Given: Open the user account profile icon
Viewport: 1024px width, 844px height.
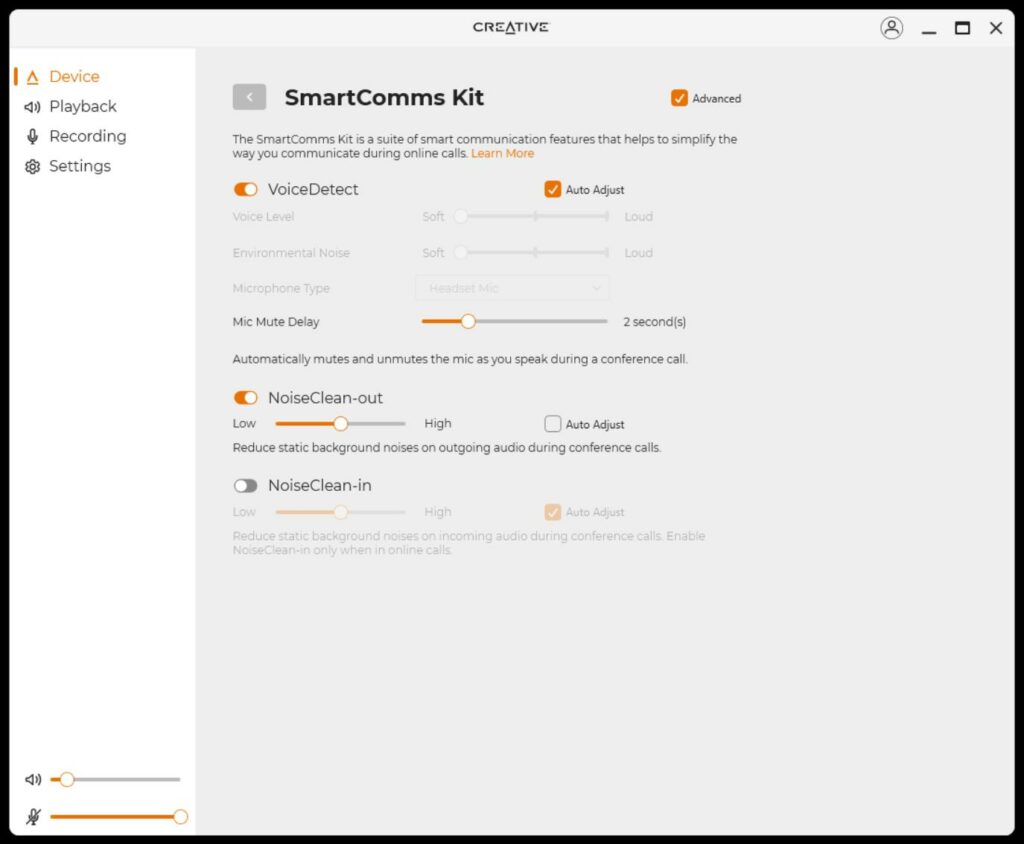Looking at the screenshot, I should [x=891, y=28].
